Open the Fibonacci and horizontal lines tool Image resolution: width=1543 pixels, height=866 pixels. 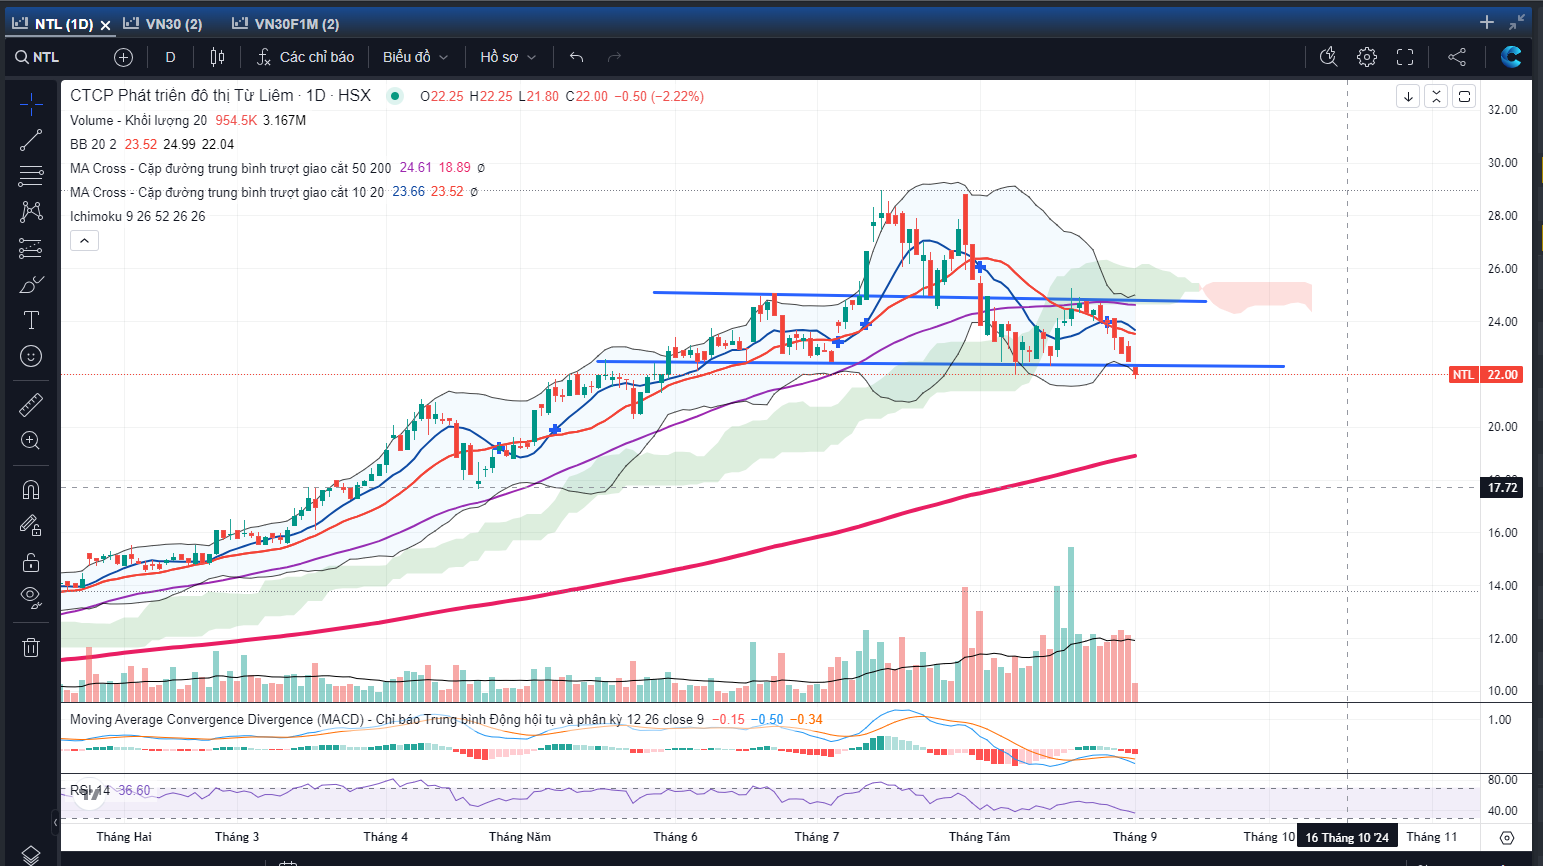click(31, 176)
